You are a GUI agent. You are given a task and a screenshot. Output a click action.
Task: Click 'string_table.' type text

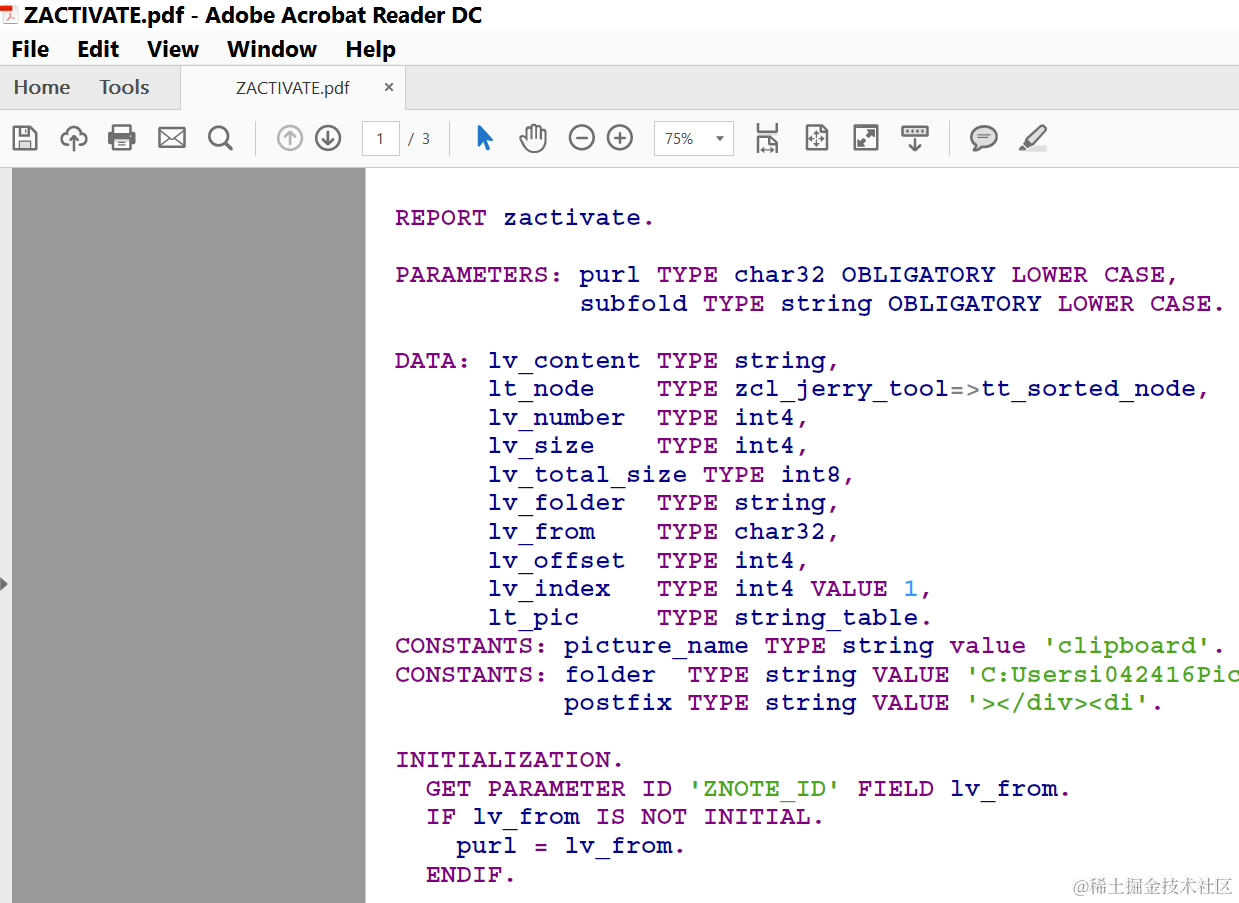tap(833, 618)
